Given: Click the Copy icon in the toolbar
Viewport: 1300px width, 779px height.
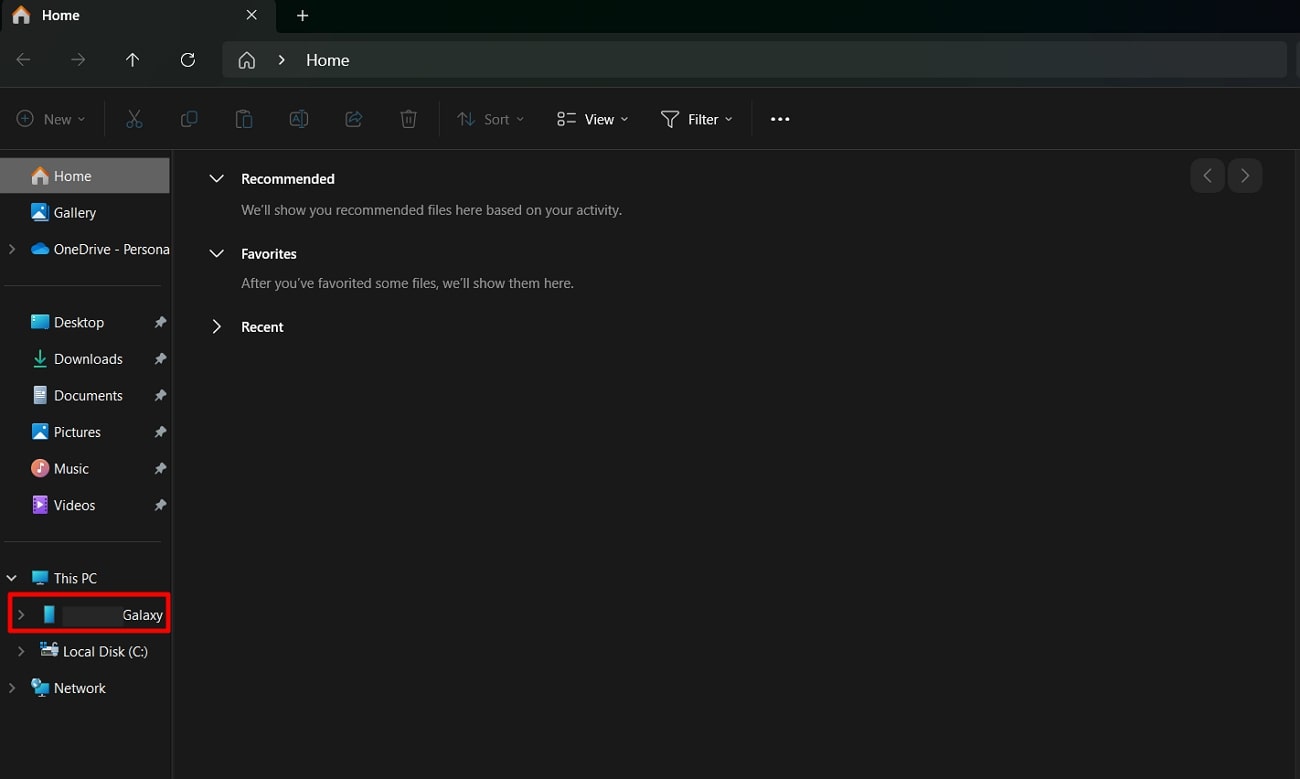Looking at the screenshot, I should (x=189, y=118).
